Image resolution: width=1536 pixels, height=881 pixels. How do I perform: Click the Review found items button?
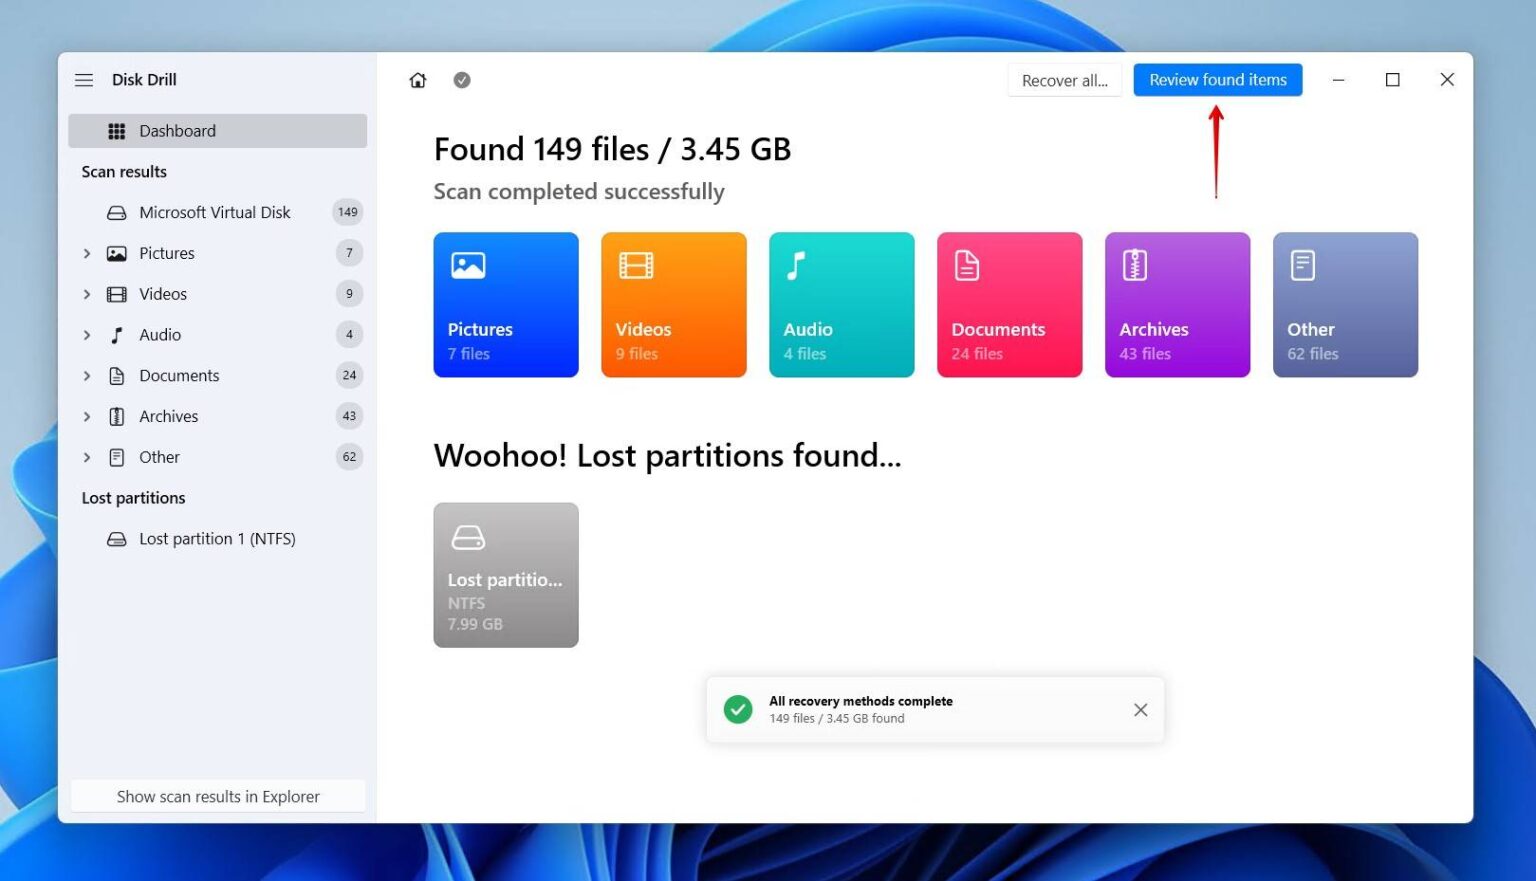[x=1217, y=79]
